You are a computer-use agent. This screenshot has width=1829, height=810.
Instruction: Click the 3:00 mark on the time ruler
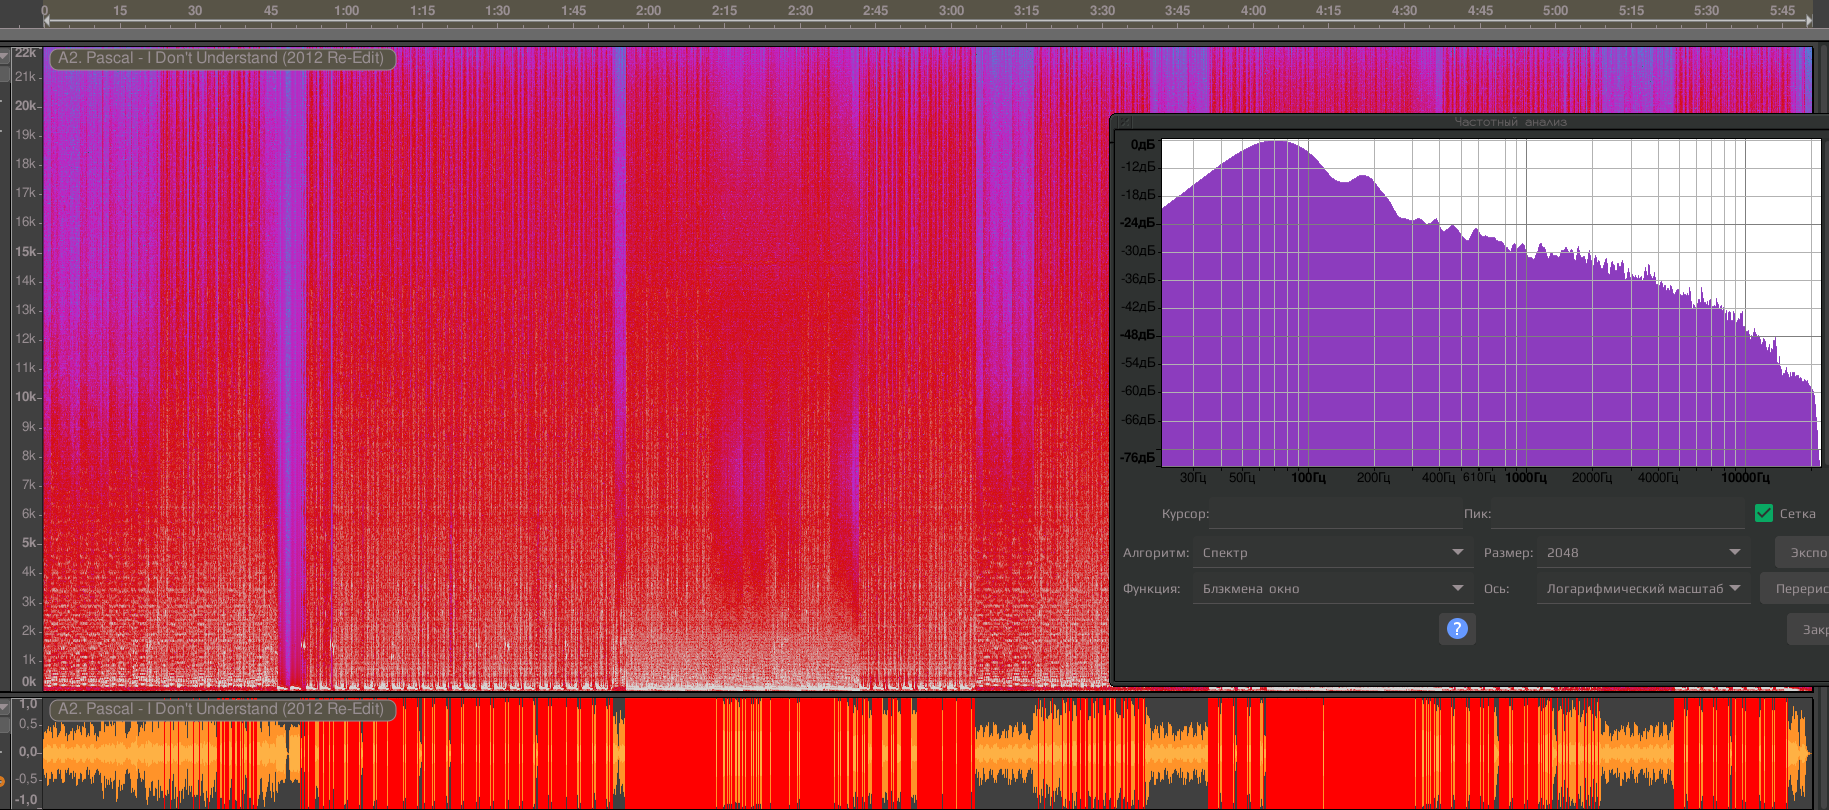click(951, 10)
